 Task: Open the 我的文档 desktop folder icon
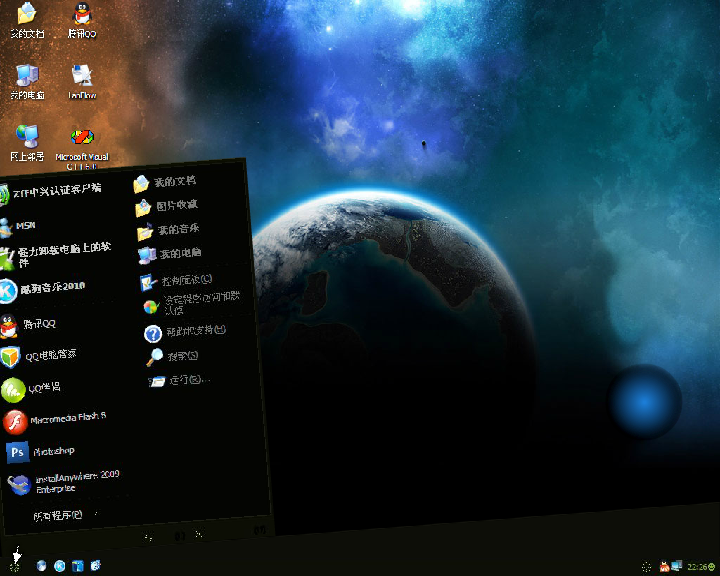tap(27, 19)
